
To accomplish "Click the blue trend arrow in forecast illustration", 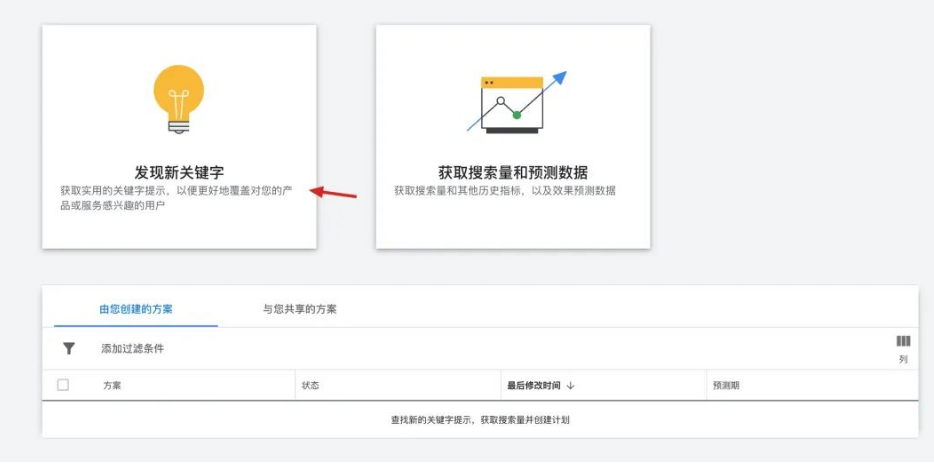I will click(558, 78).
